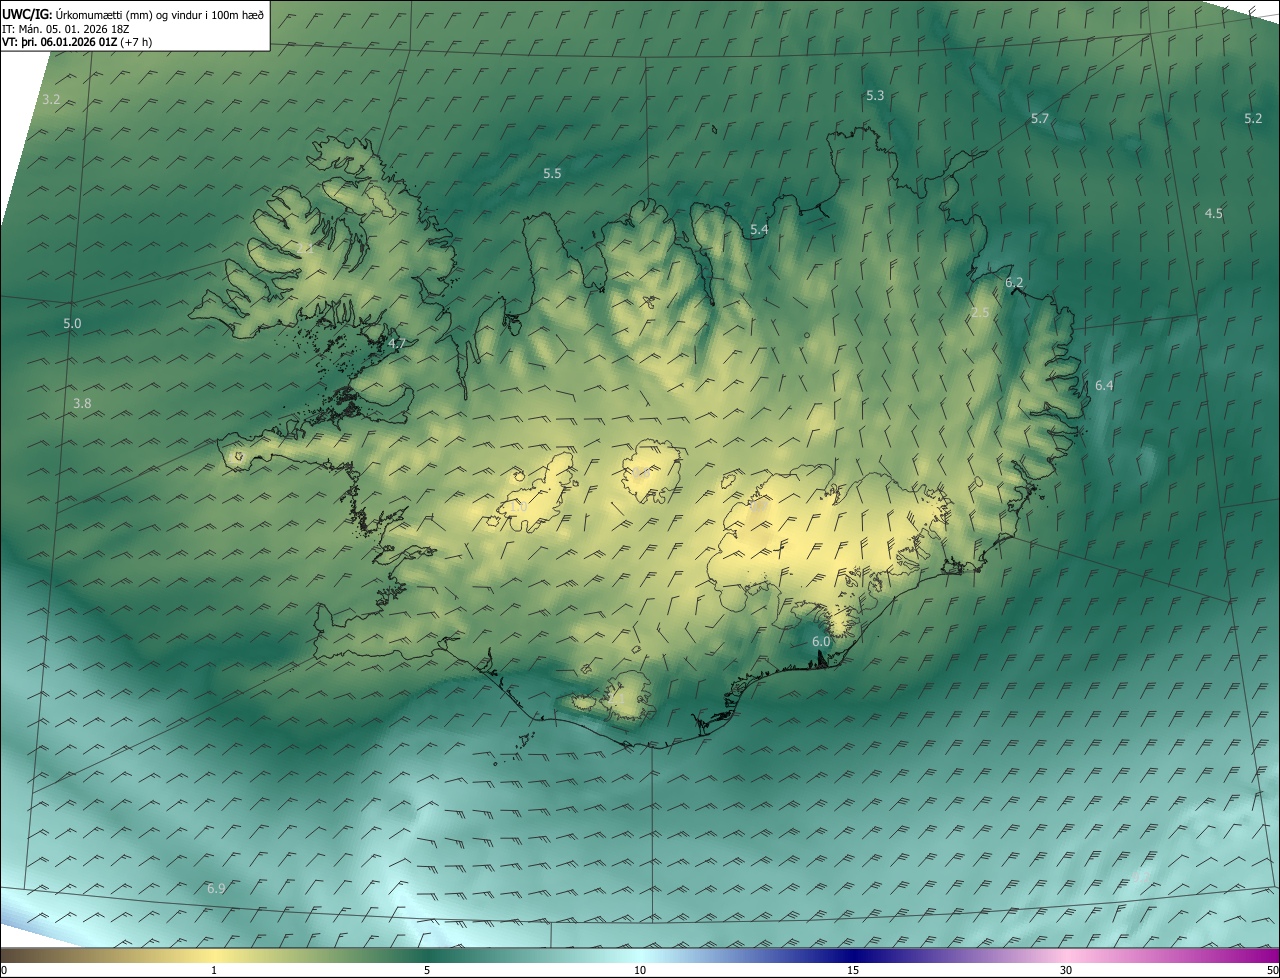Click the 0 tick on the color scale

coord(3,970)
